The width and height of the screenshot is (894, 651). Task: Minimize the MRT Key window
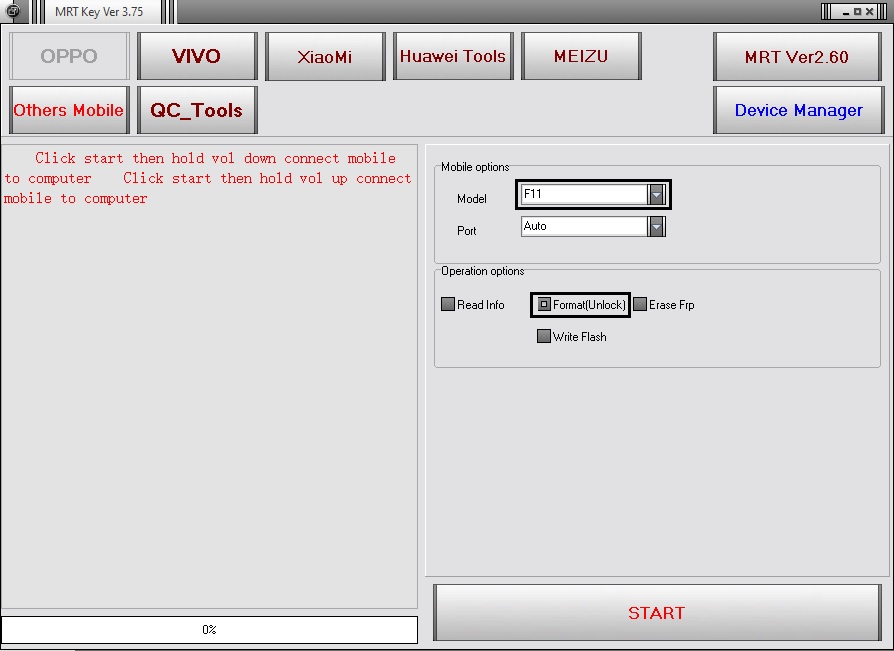point(846,12)
